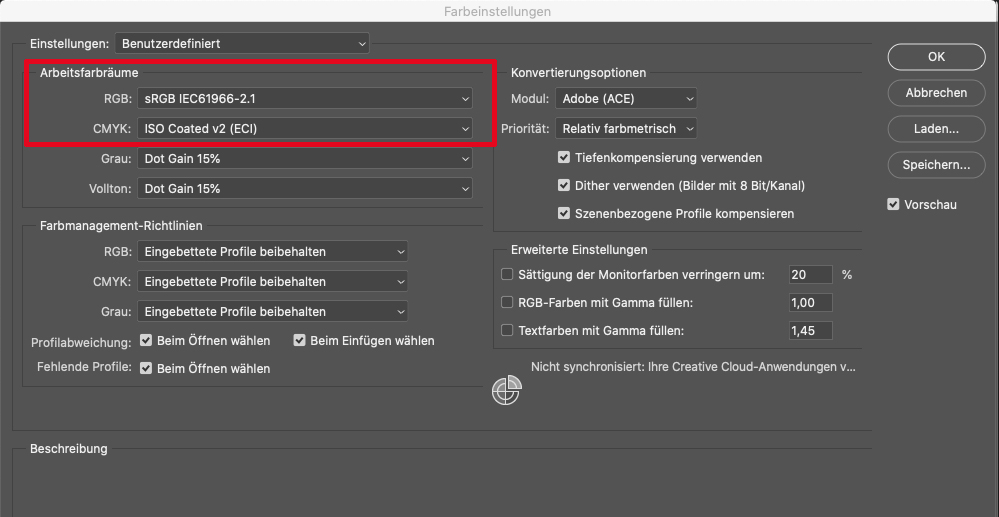This screenshot has width=999, height=517.
Task: Click the Abbrechen button
Action: pyautogui.click(x=936, y=93)
